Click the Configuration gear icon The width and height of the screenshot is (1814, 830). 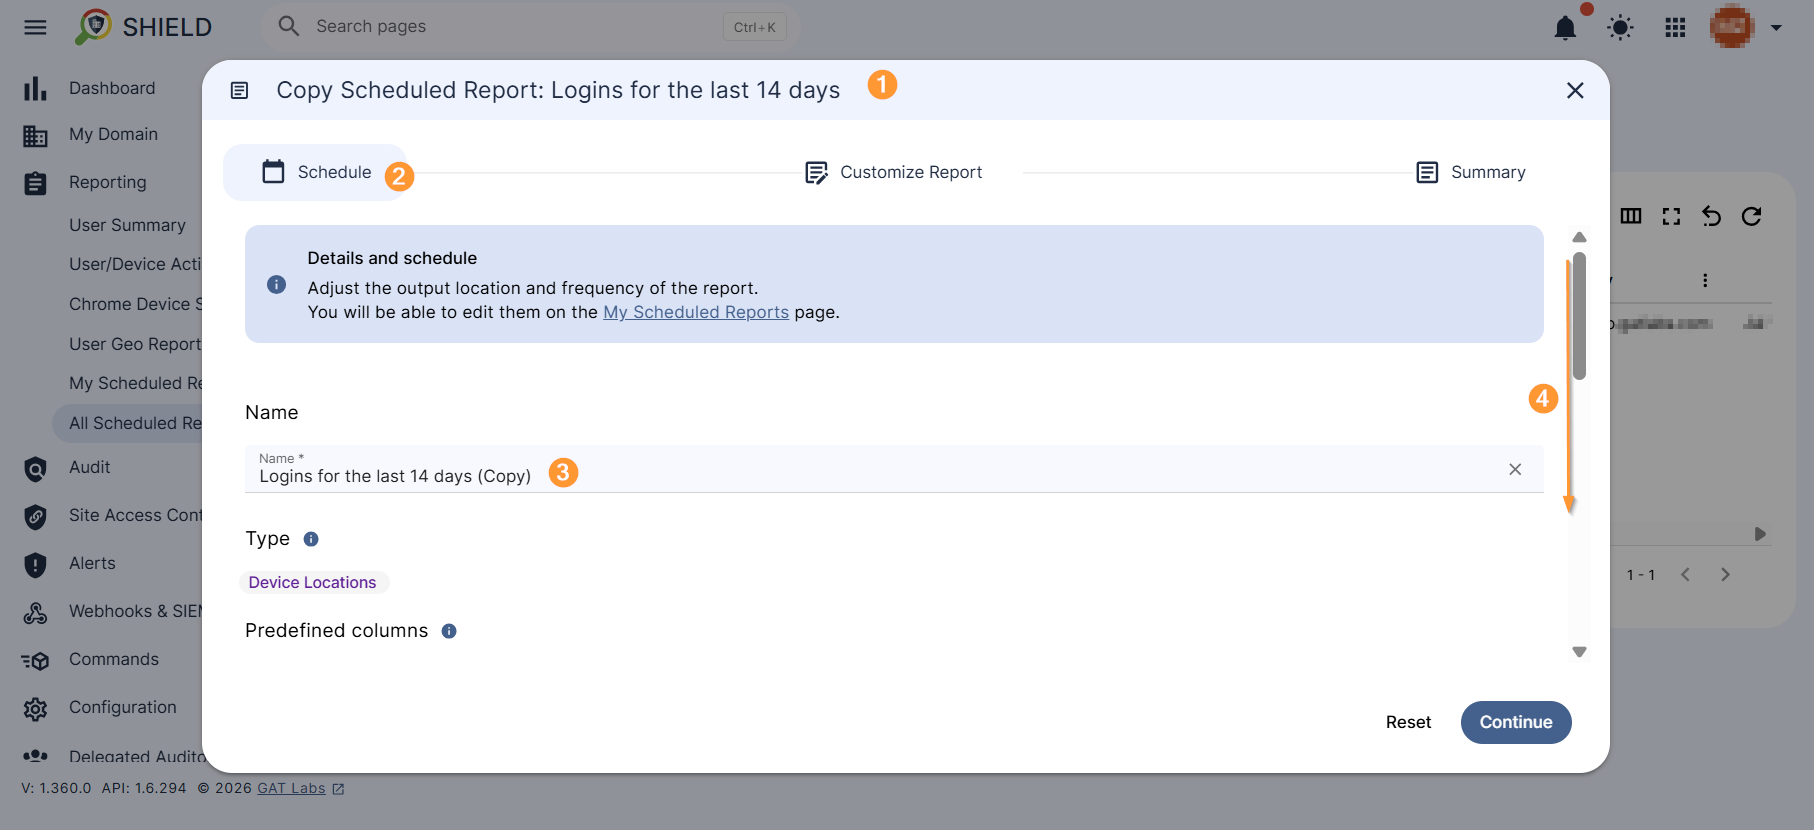coord(35,709)
